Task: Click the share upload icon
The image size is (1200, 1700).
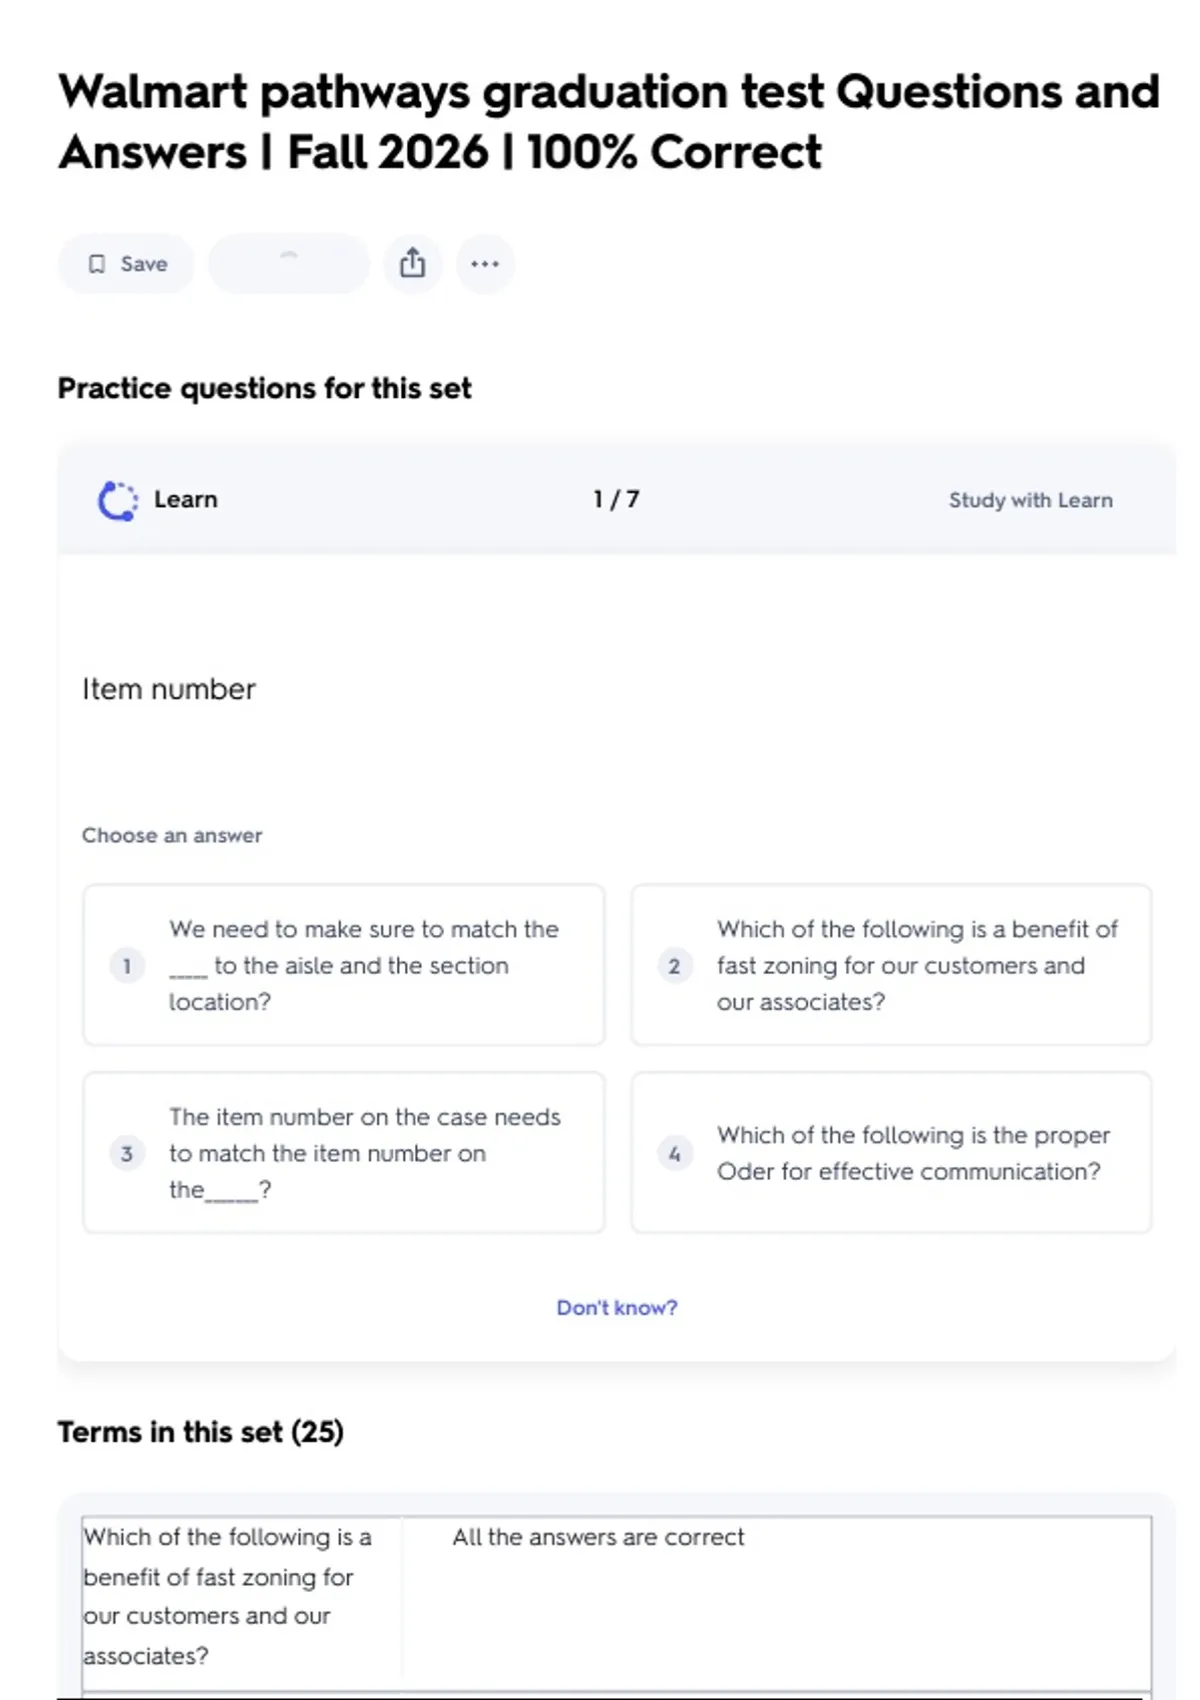Action: point(412,264)
